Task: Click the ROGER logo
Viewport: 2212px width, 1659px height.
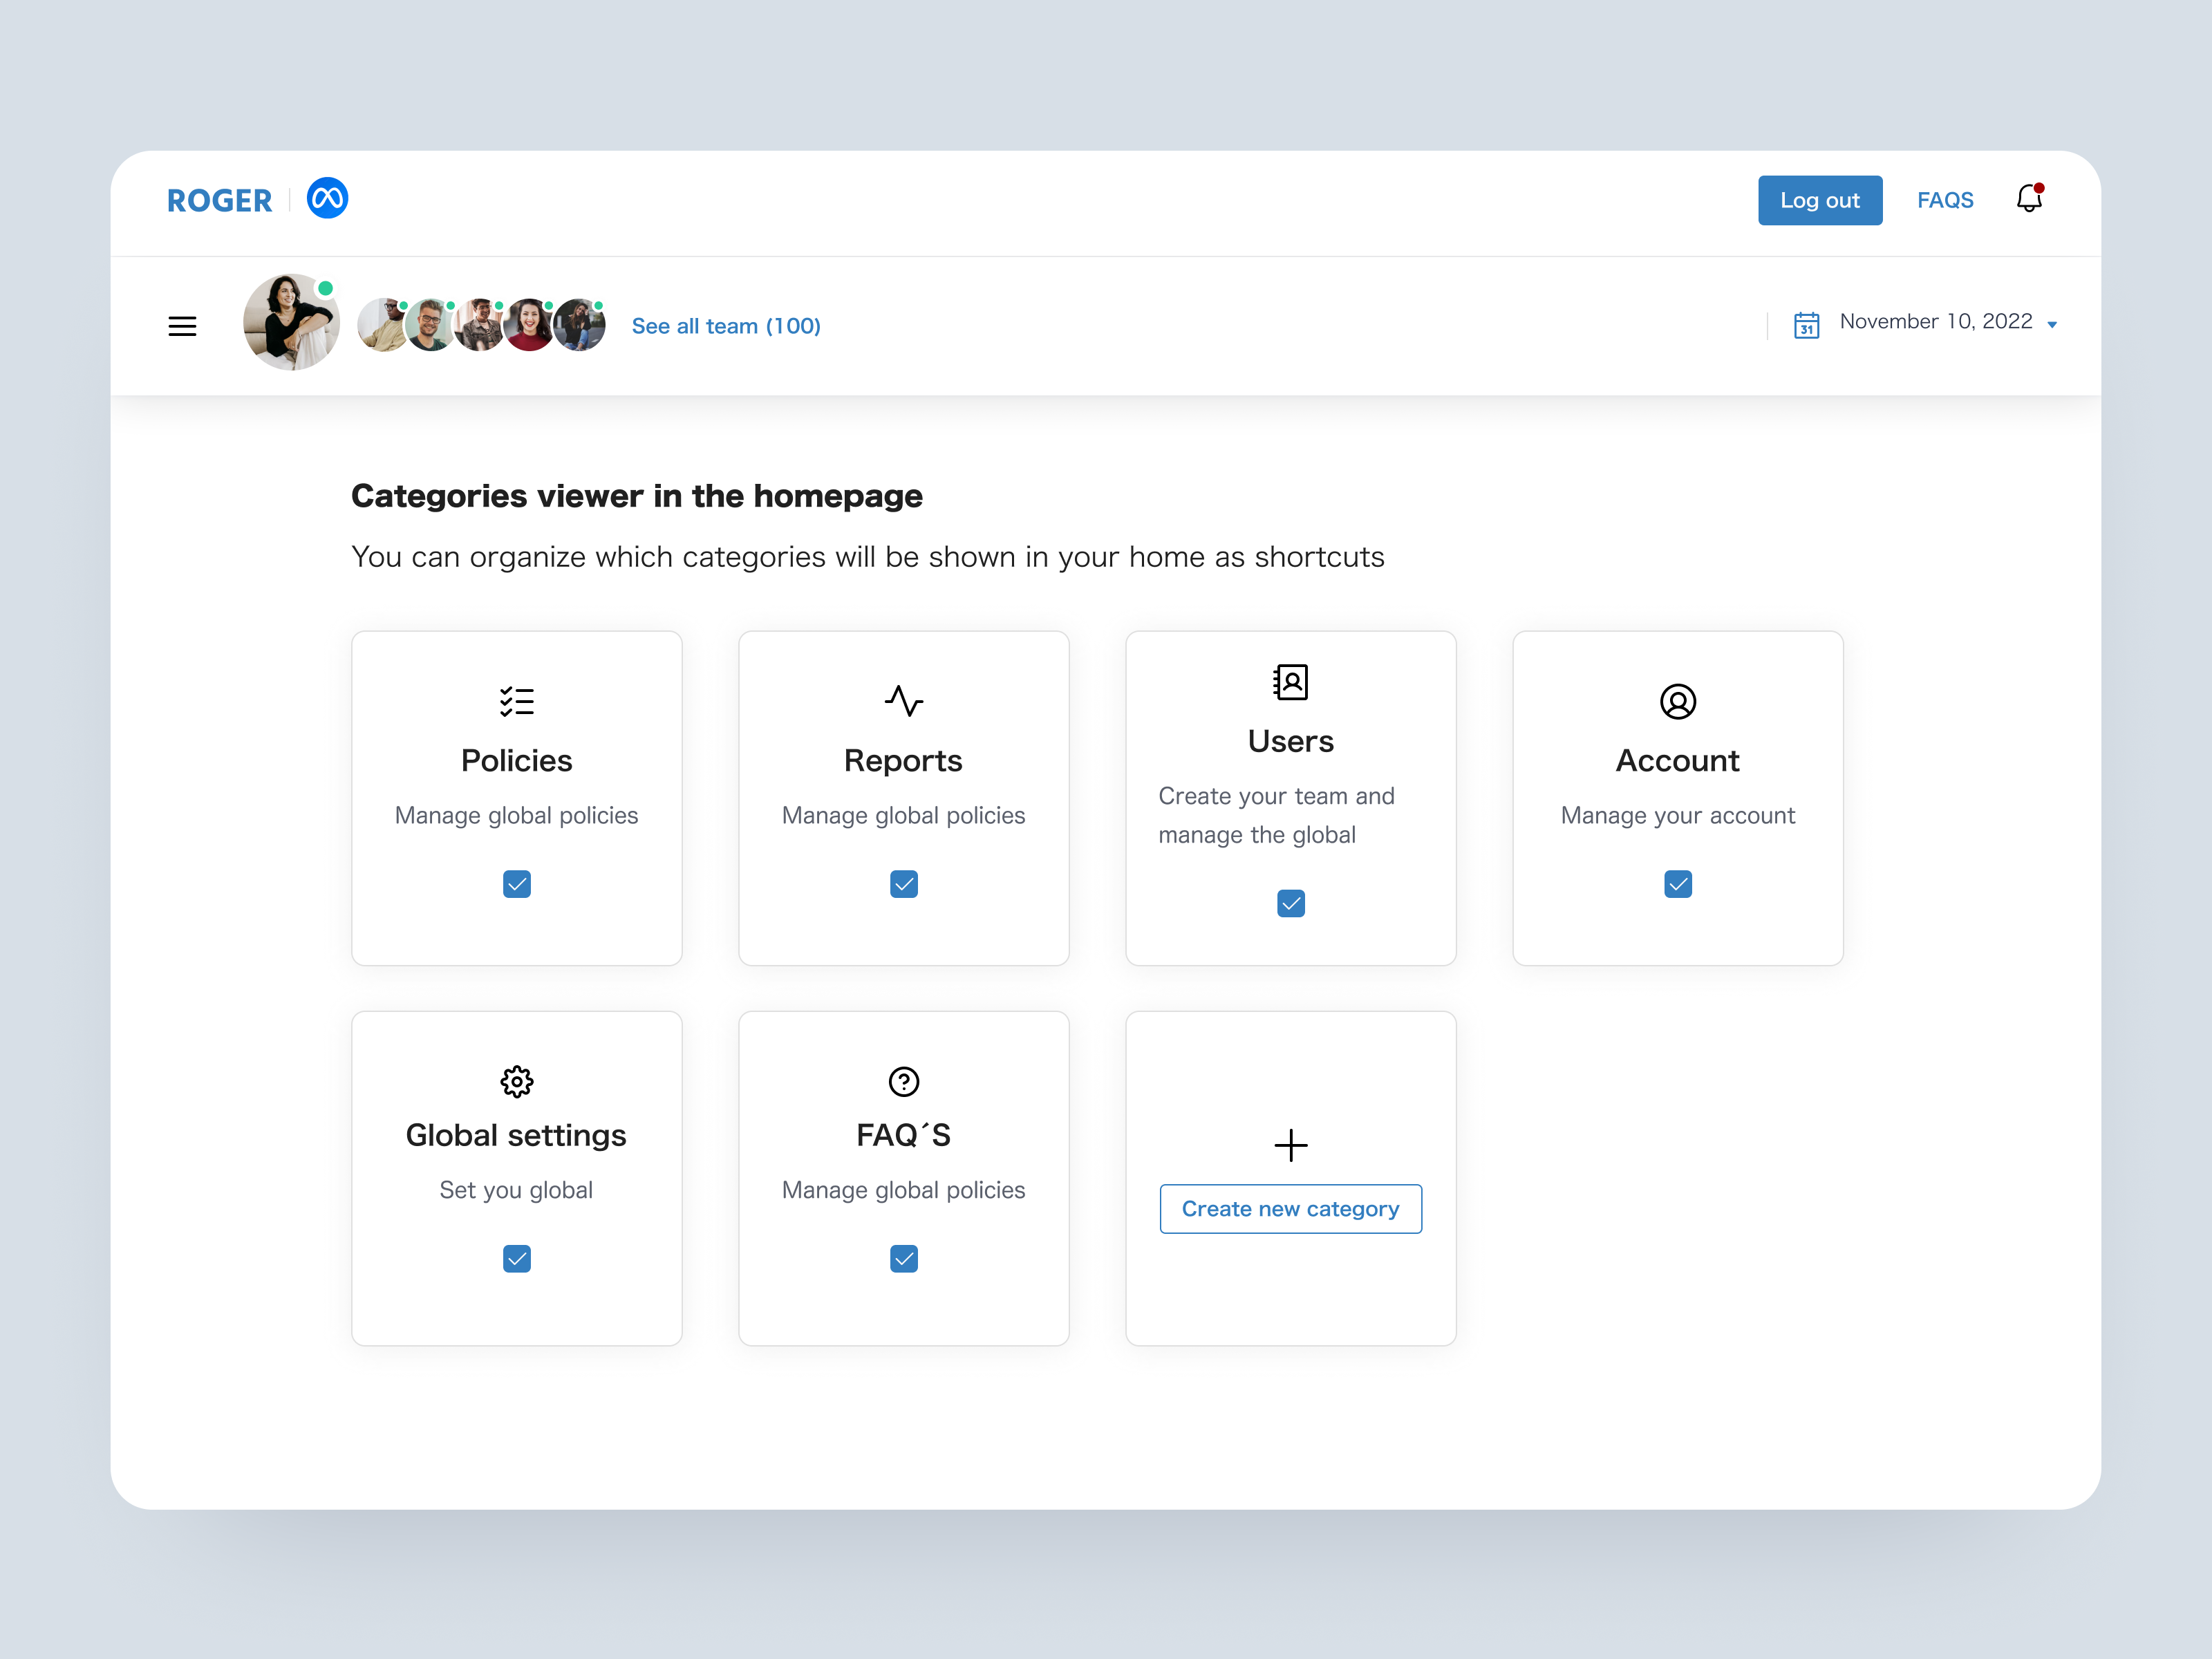Action: [220, 201]
